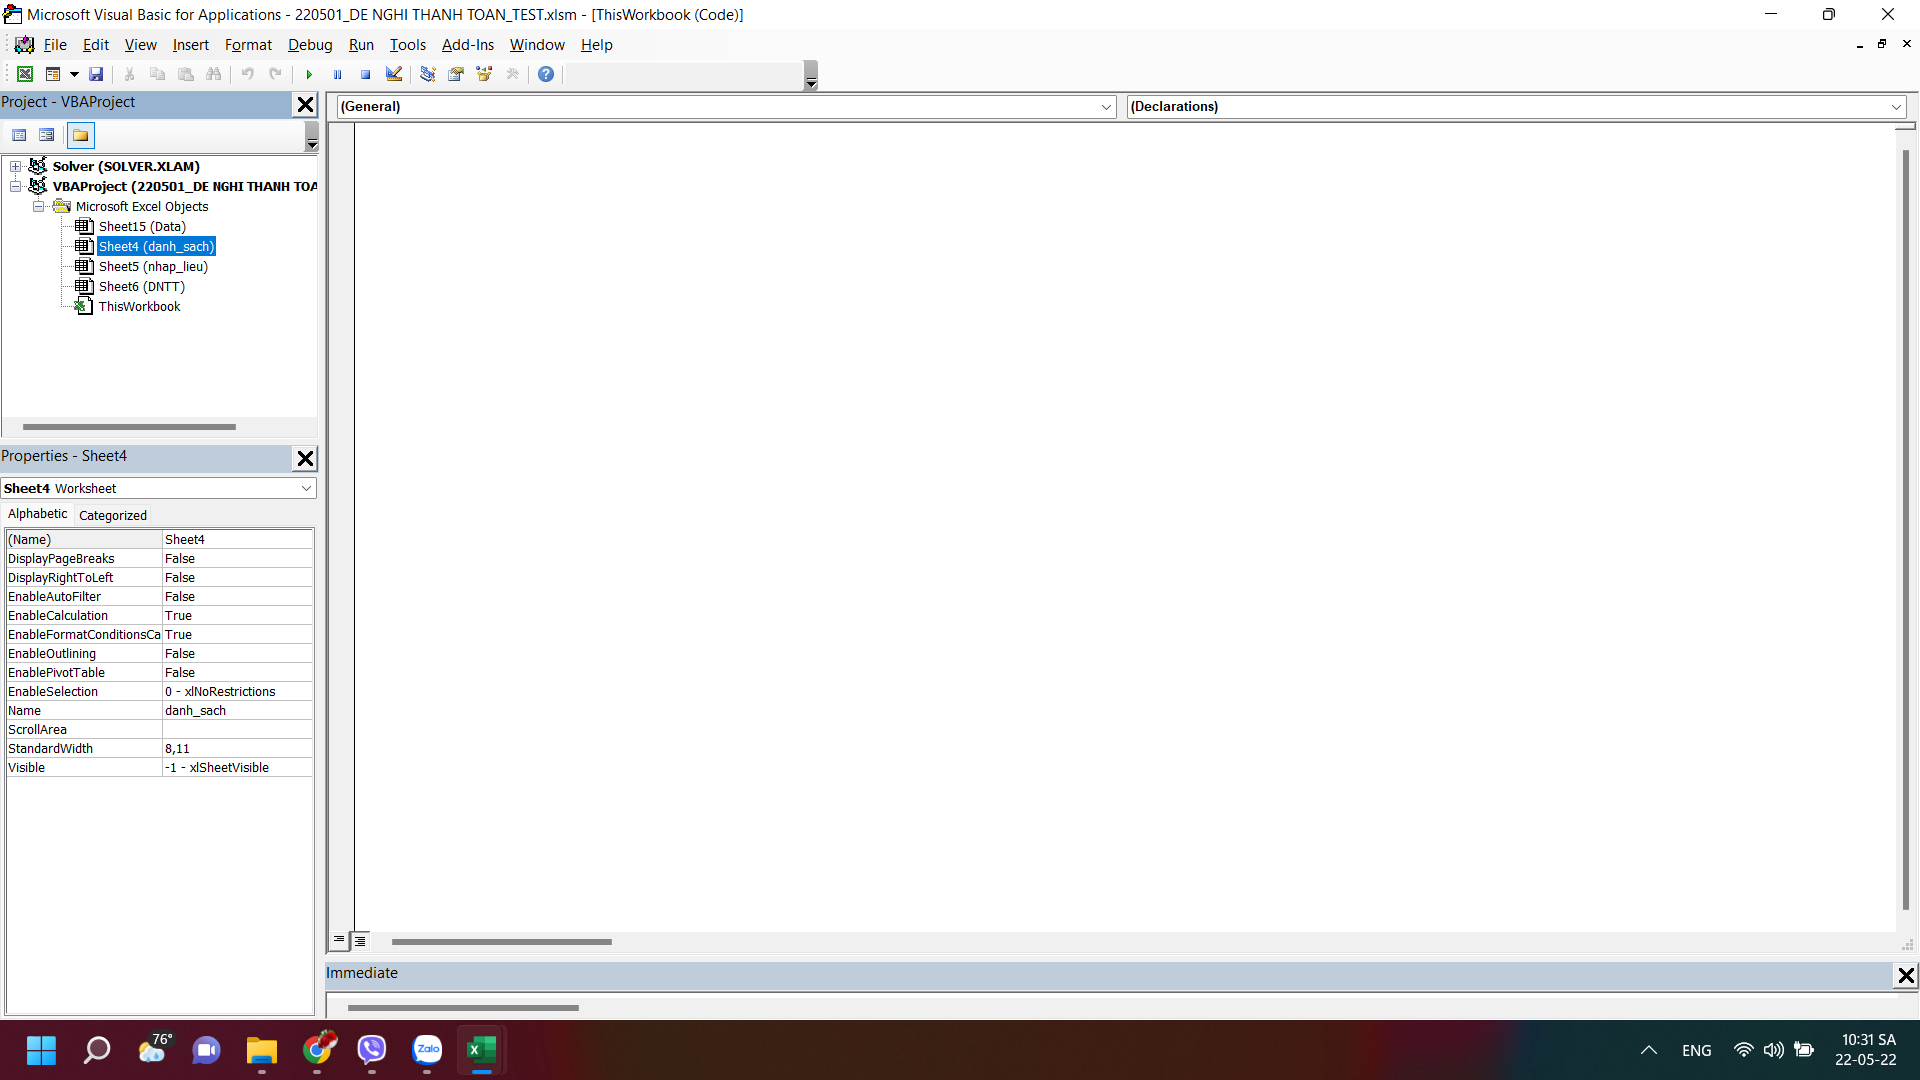Toggle Folders view in Project panel
Screen dimensions: 1920x1080
point(81,135)
